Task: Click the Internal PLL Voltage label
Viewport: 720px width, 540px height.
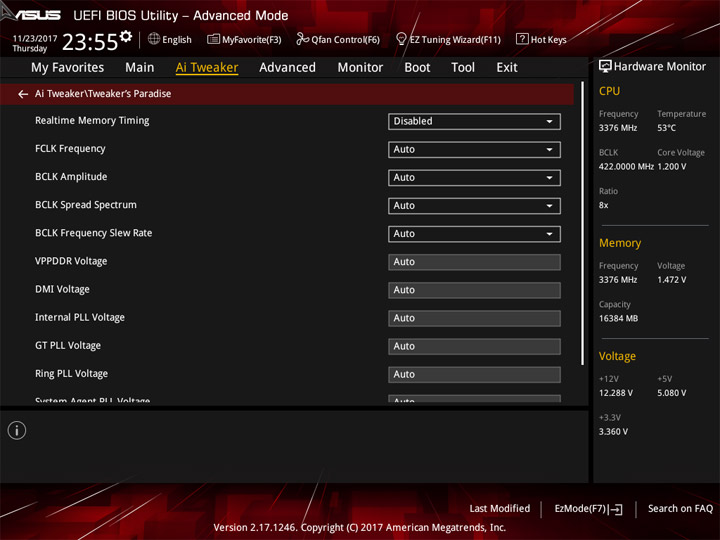Action: [80, 317]
